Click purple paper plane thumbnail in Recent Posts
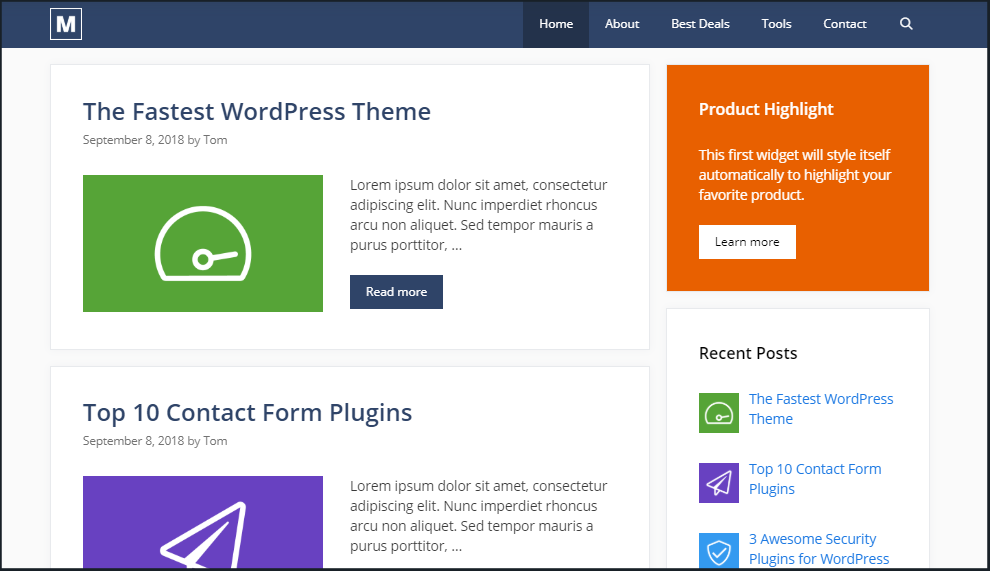This screenshot has height=571, width=990. click(x=719, y=483)
